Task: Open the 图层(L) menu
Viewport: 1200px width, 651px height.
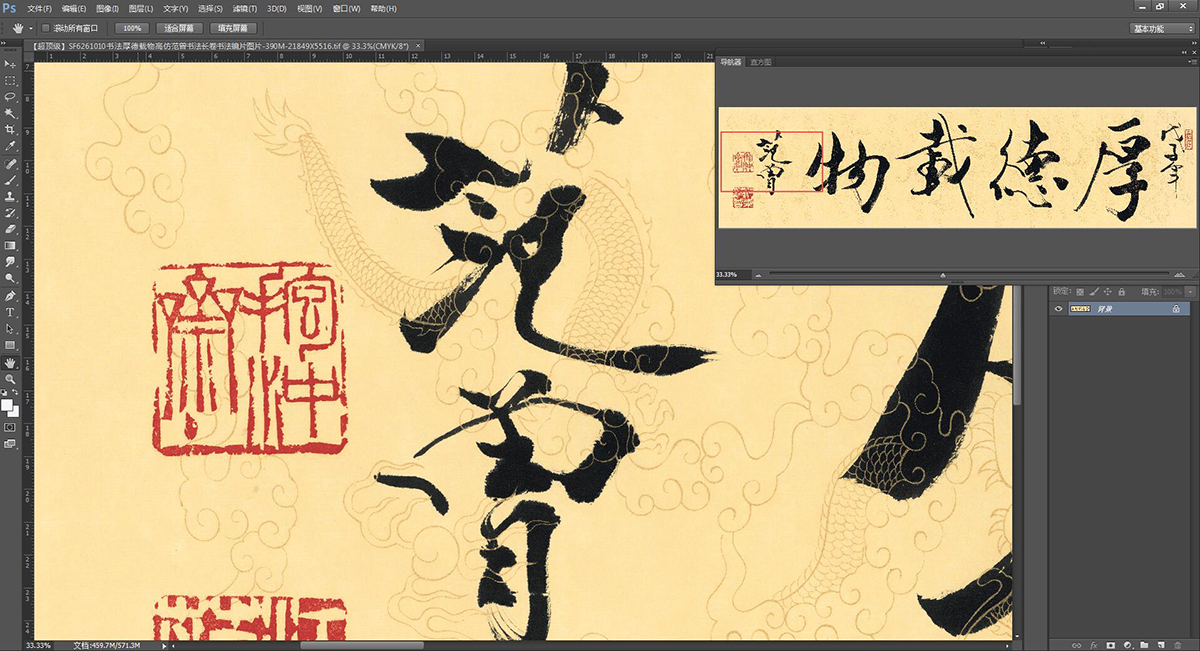Action: tap(141, 8)
